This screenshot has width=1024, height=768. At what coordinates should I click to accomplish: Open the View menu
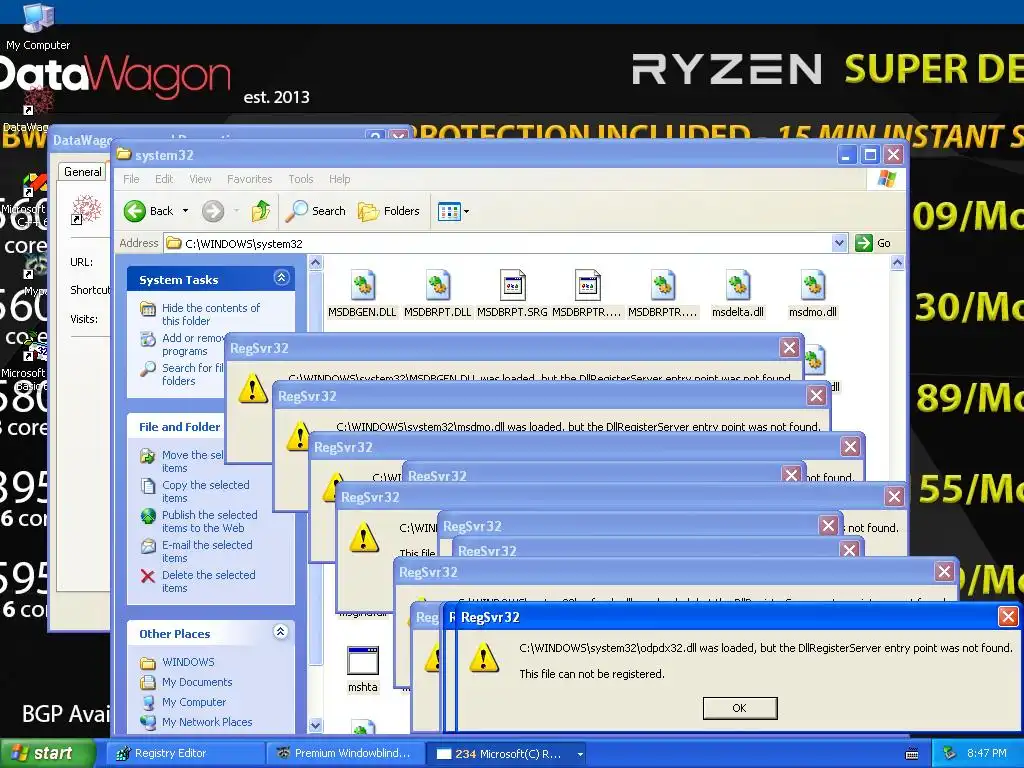(x=200, y=179)
